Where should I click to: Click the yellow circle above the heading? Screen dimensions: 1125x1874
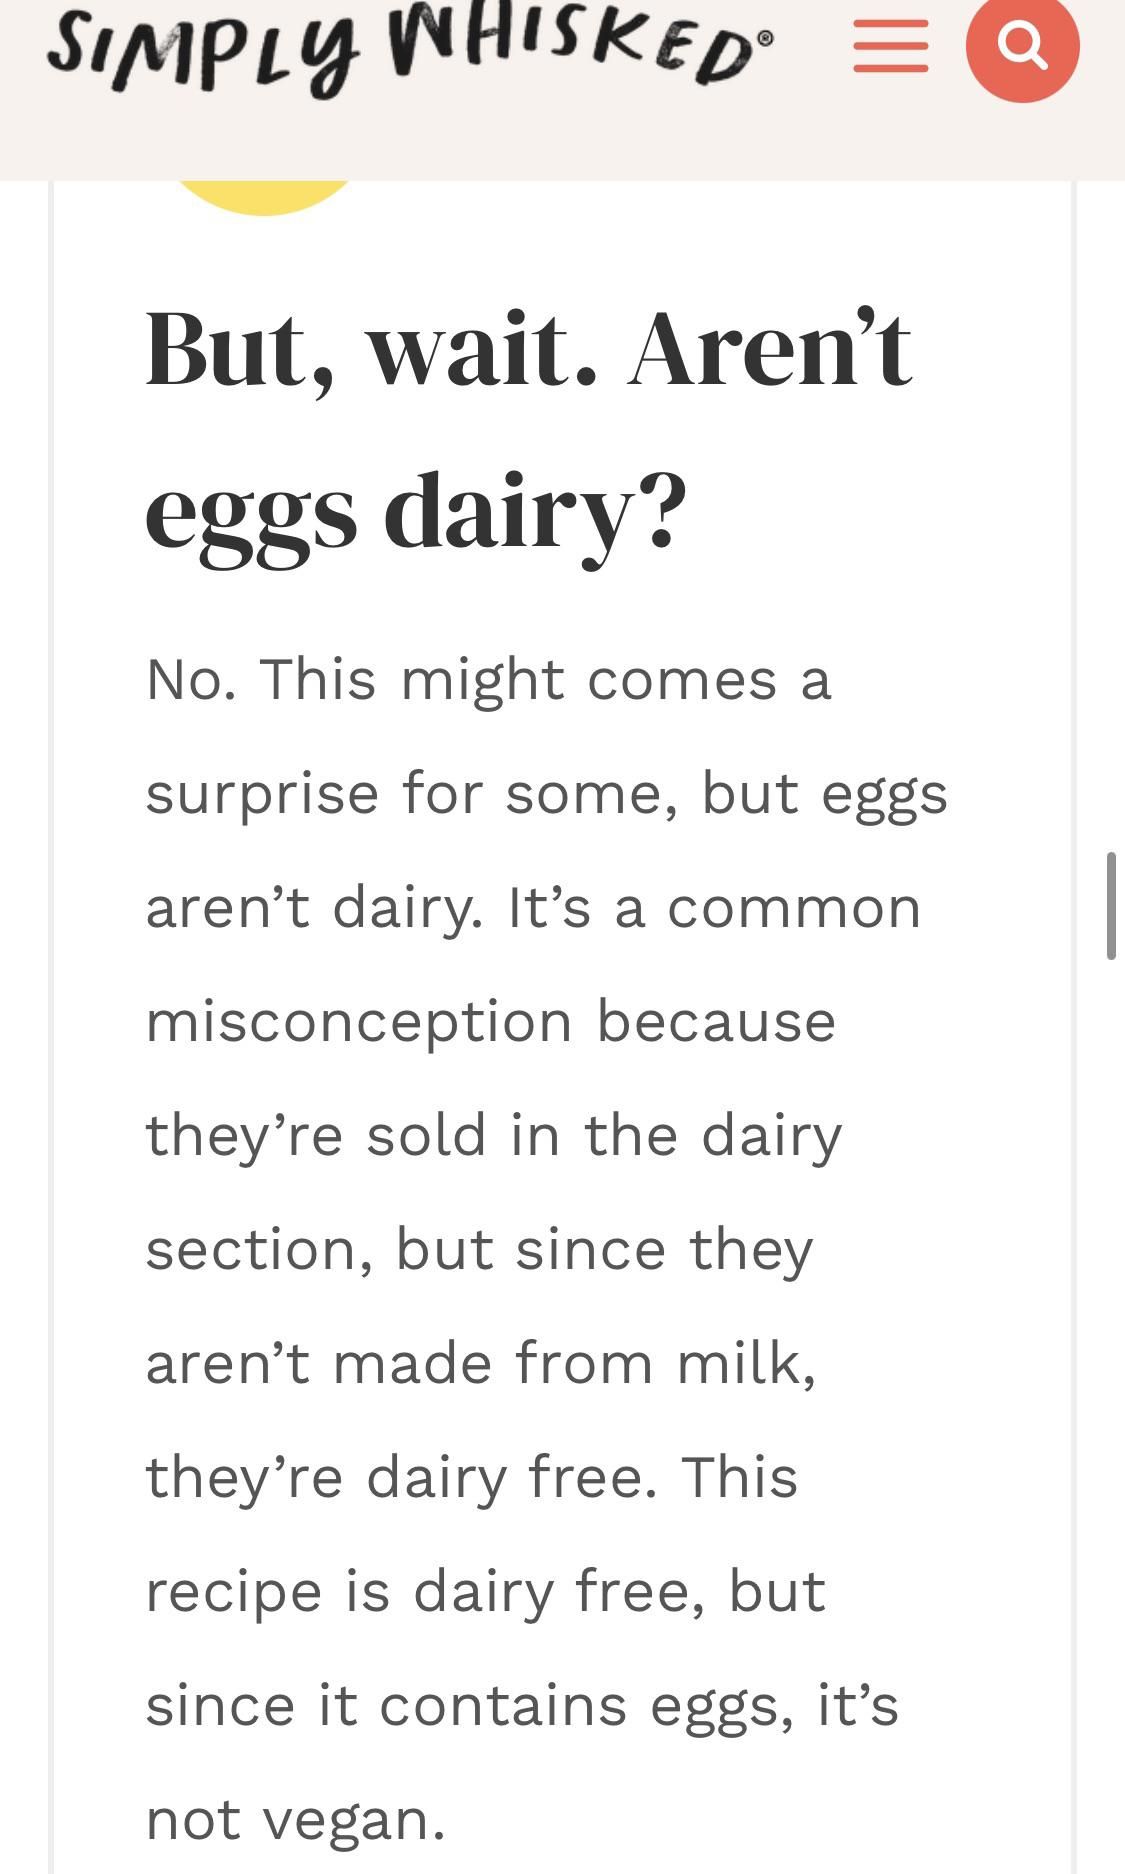pos(264,197)
